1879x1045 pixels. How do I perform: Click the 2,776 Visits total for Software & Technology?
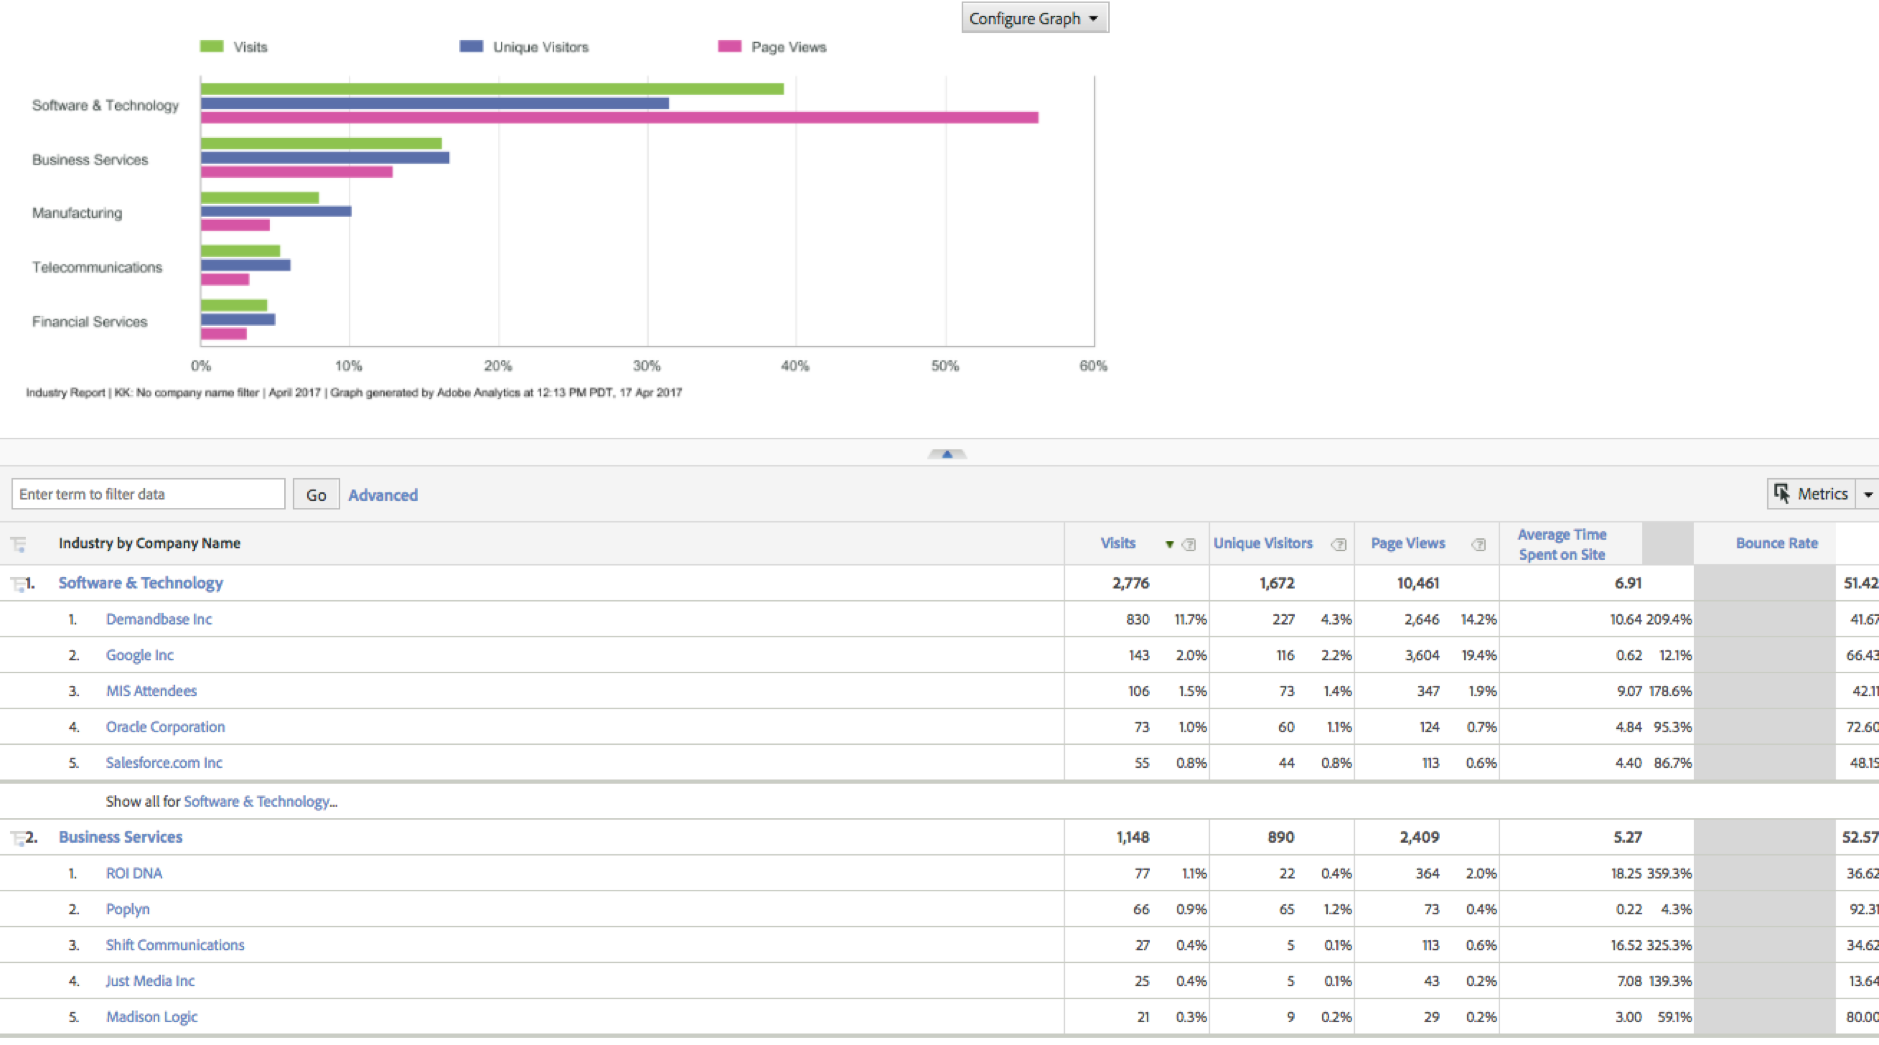[1131, 583]
